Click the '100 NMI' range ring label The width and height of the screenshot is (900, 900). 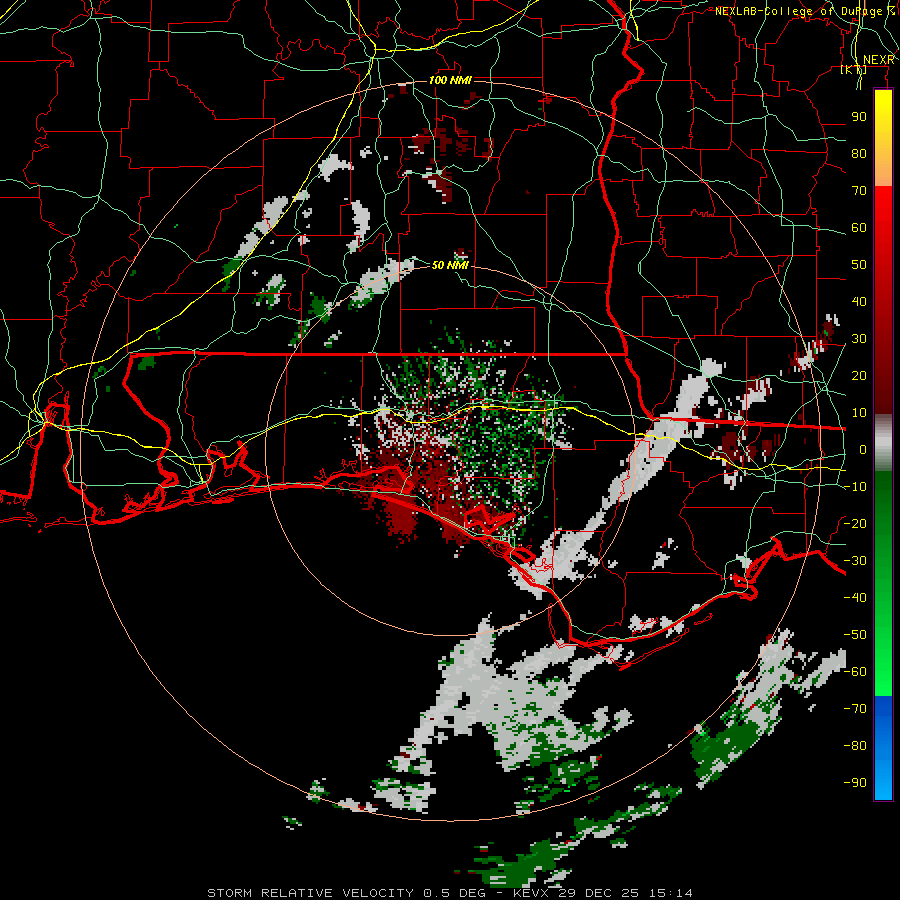(450, 80)
